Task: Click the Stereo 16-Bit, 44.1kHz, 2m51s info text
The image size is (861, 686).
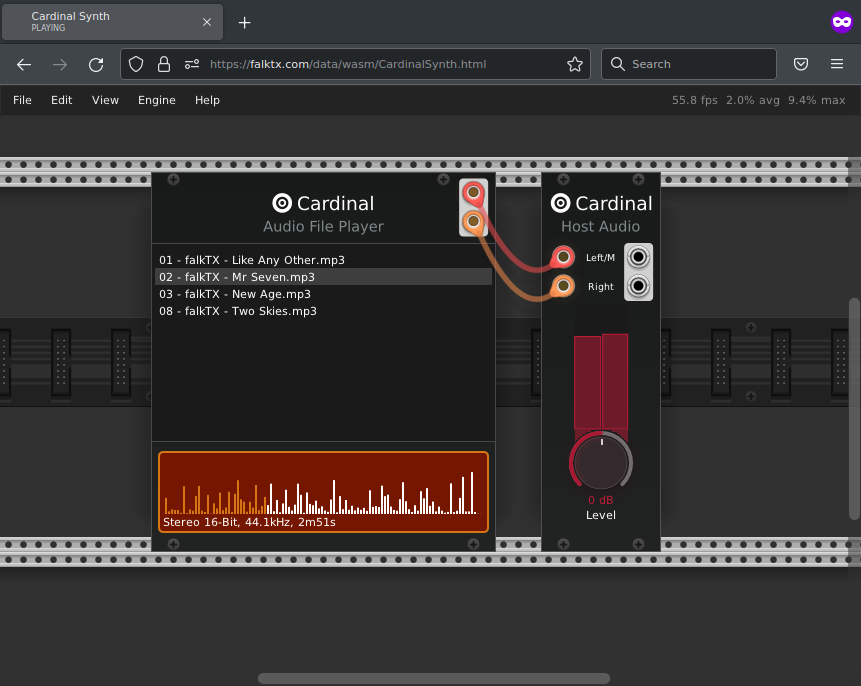Action: coord(249,522)
